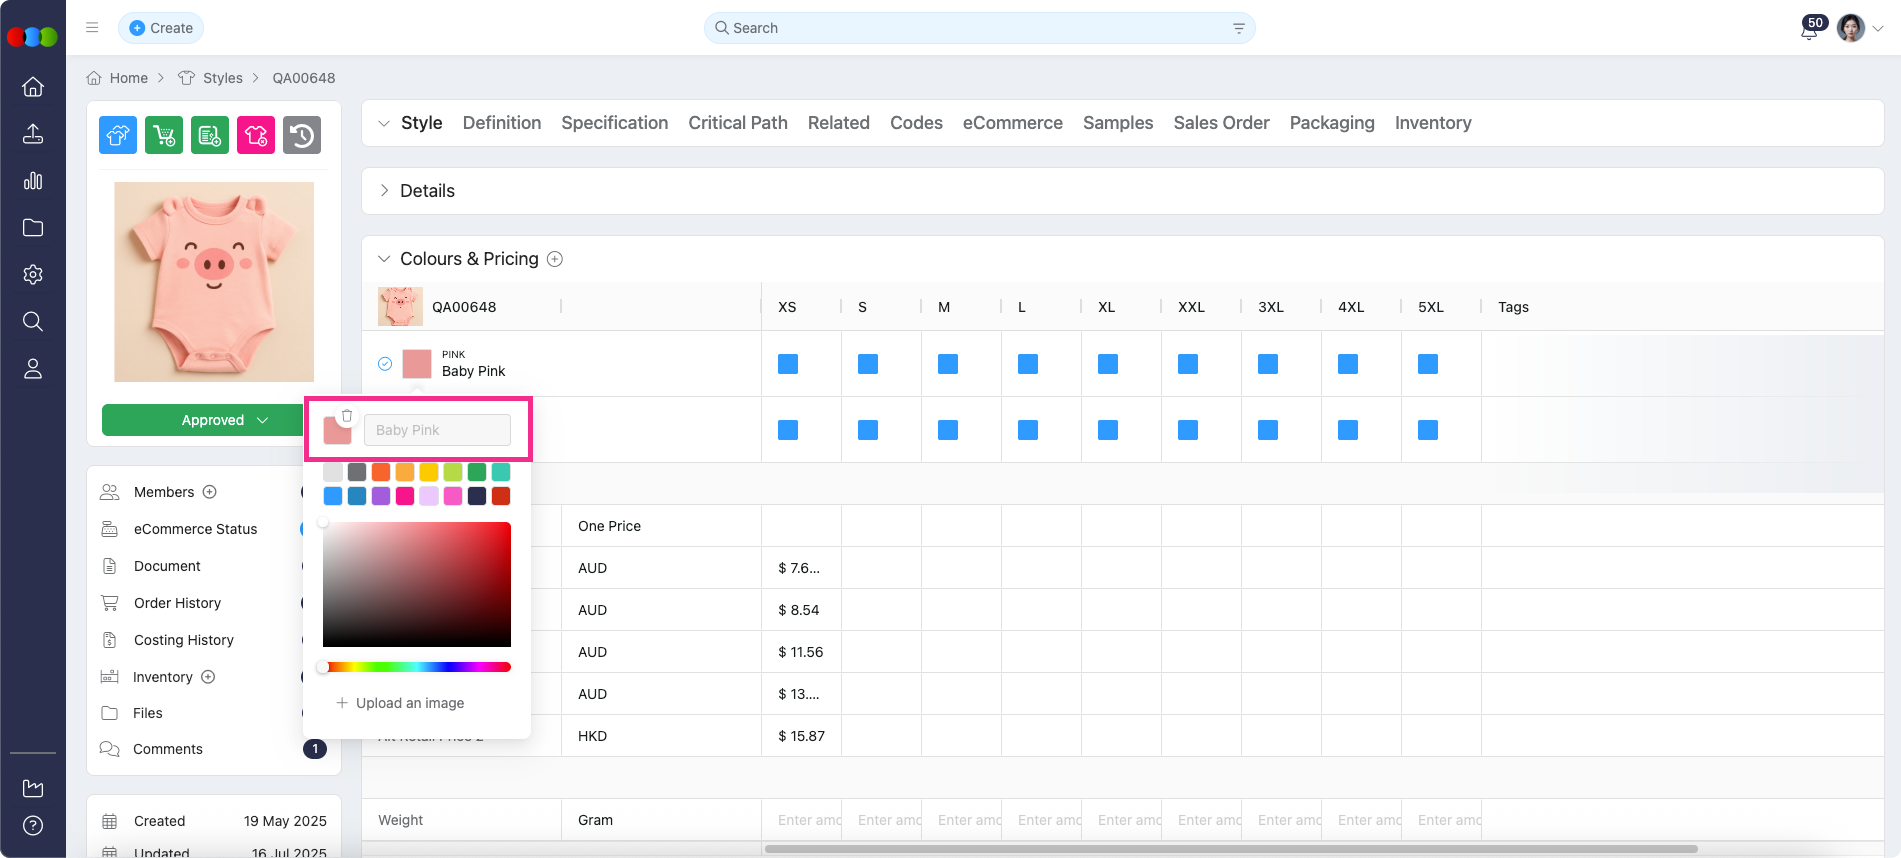Viewport: 1901px width, 858px height.
Task: Click the Create button
Action: [161, 28]
